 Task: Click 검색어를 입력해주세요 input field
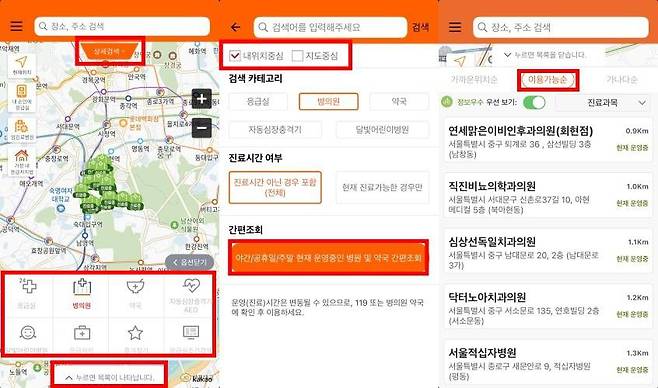(x=330, y=27)
